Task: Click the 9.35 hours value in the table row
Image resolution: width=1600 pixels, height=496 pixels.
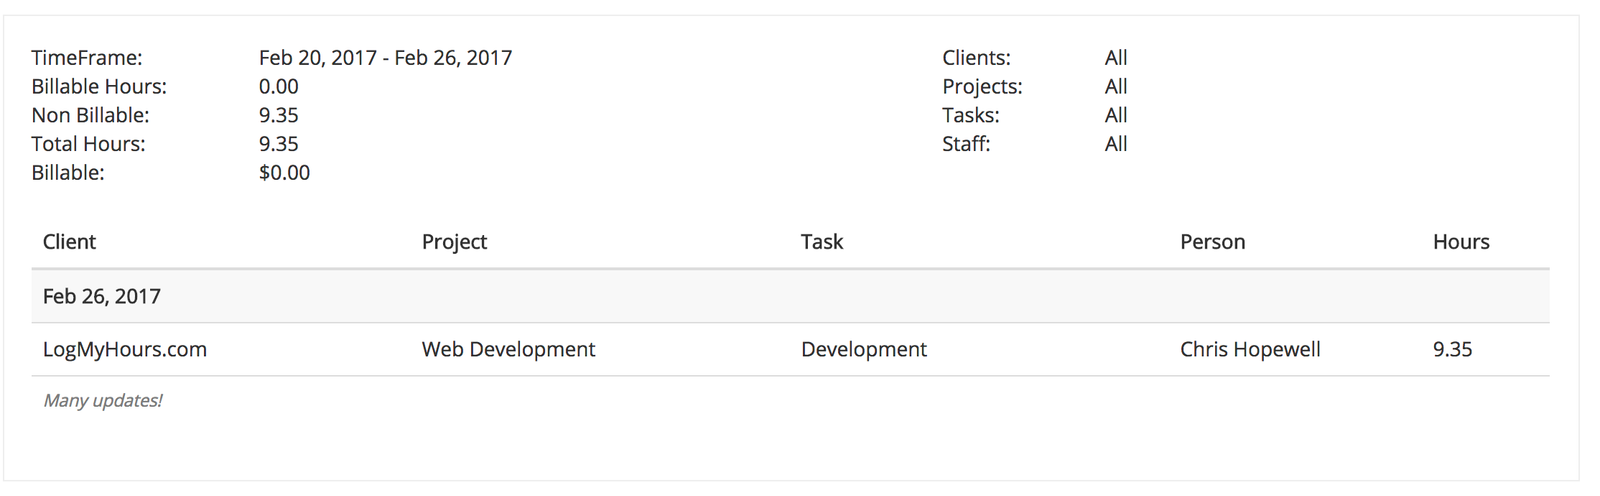Action: coord(1452,349)
